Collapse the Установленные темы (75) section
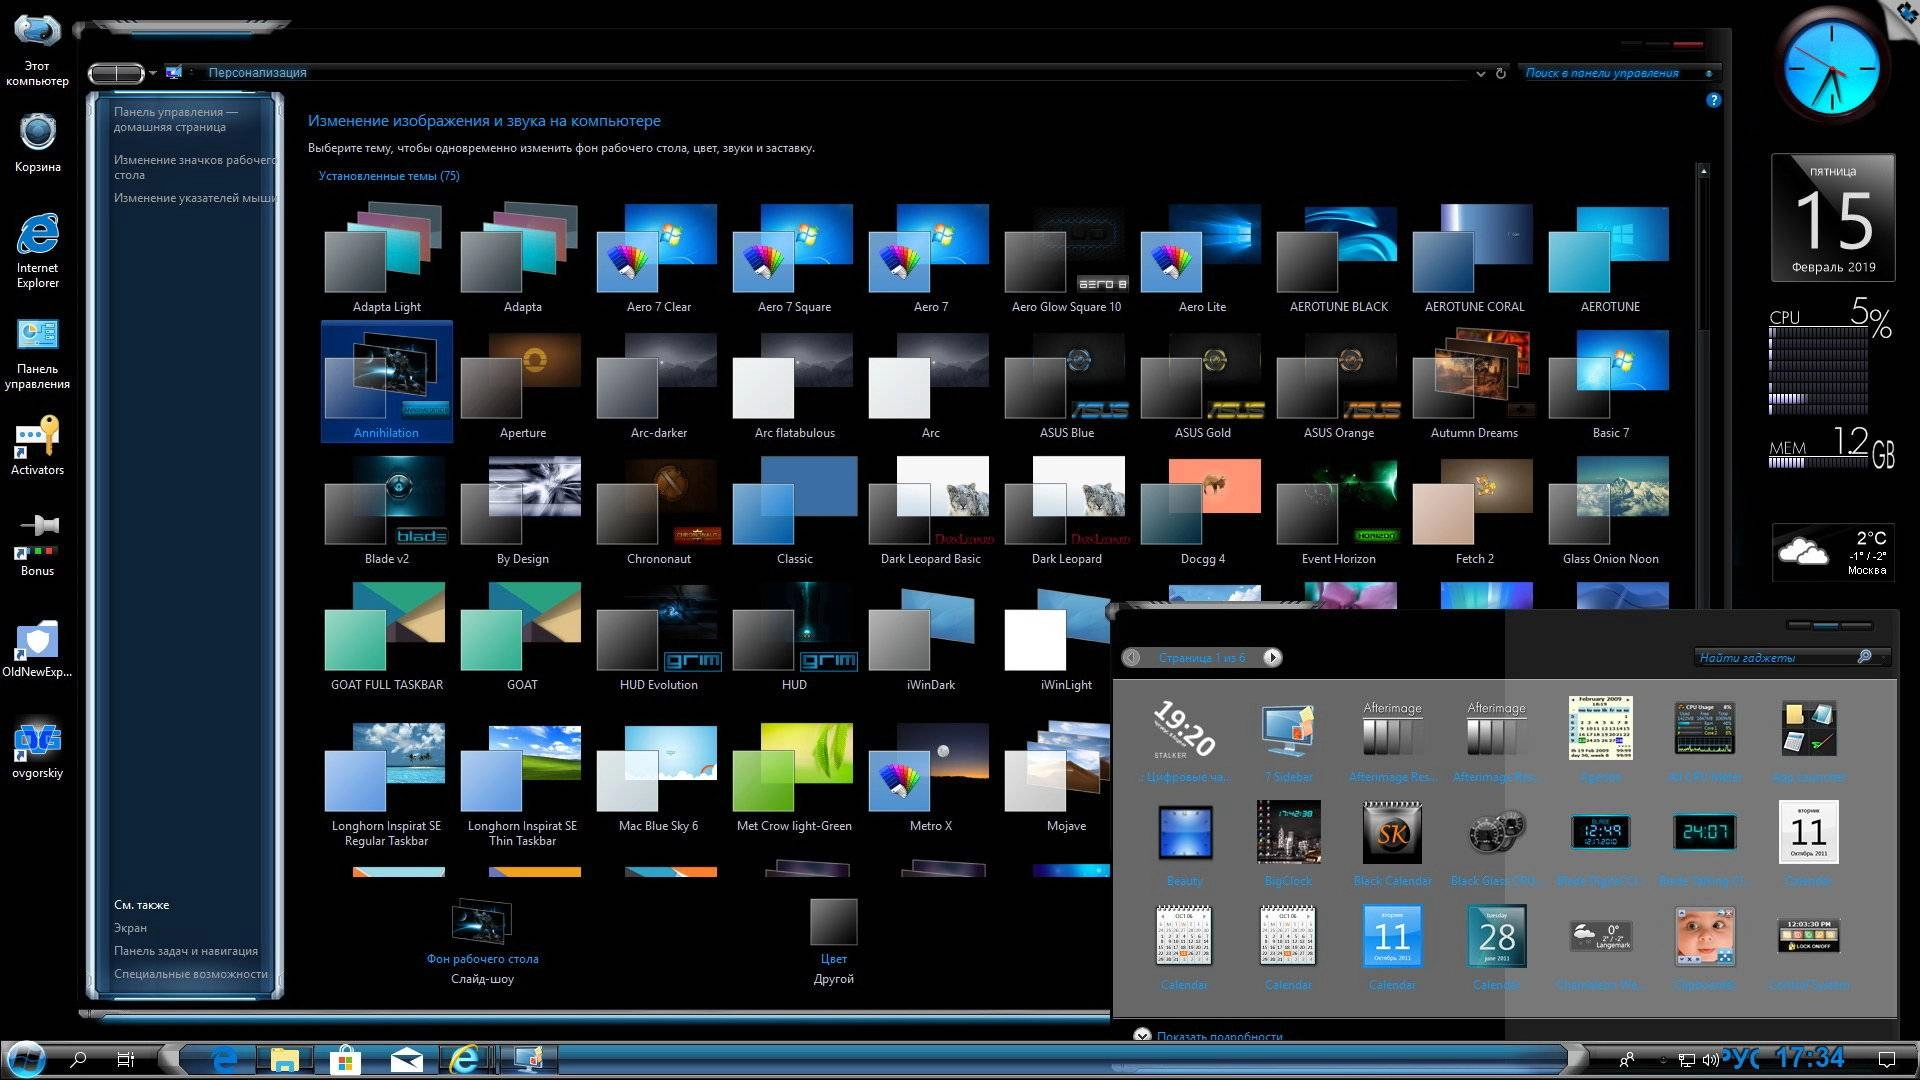Viewport: 1920px width, 1080px height. [x=390, y=175]
